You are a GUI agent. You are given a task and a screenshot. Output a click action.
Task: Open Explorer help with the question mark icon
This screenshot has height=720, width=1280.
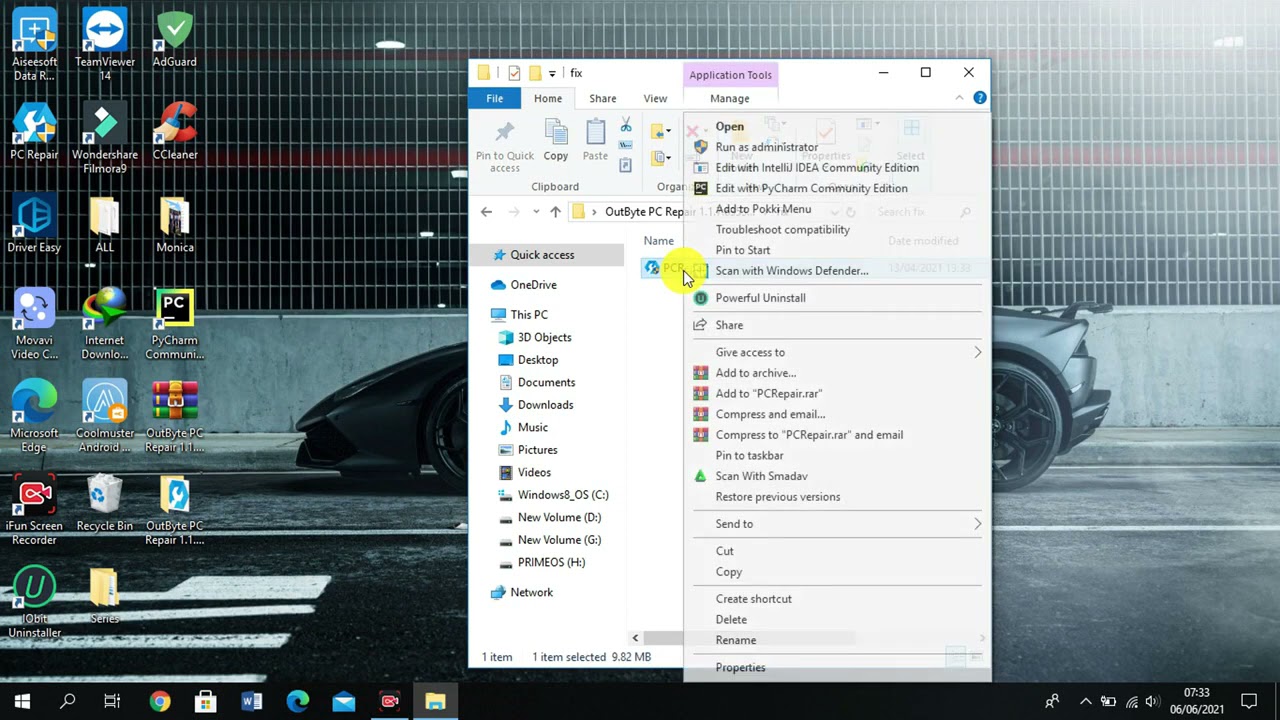pos(980,98)
